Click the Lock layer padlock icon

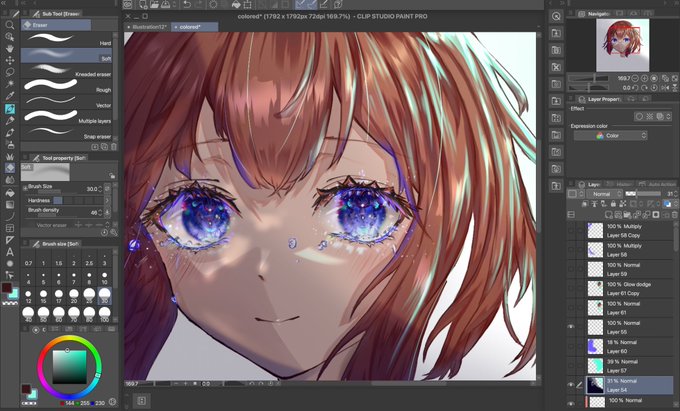pyautogui.click(x=613, y=204)
